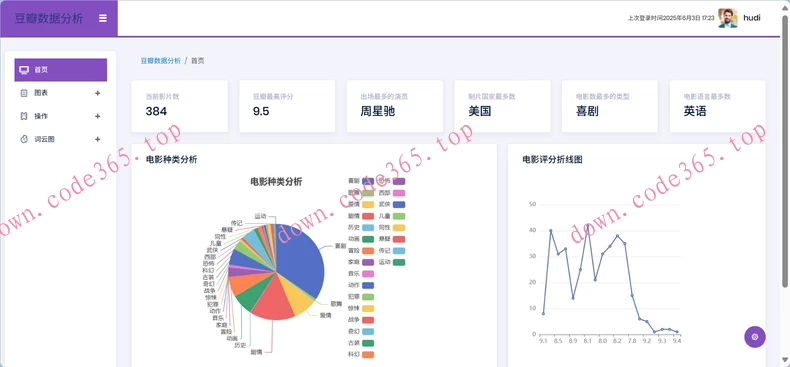Expand the 图表 menu with its plus sign
Viewport: 790px width, 367px height.
(98, 93)
